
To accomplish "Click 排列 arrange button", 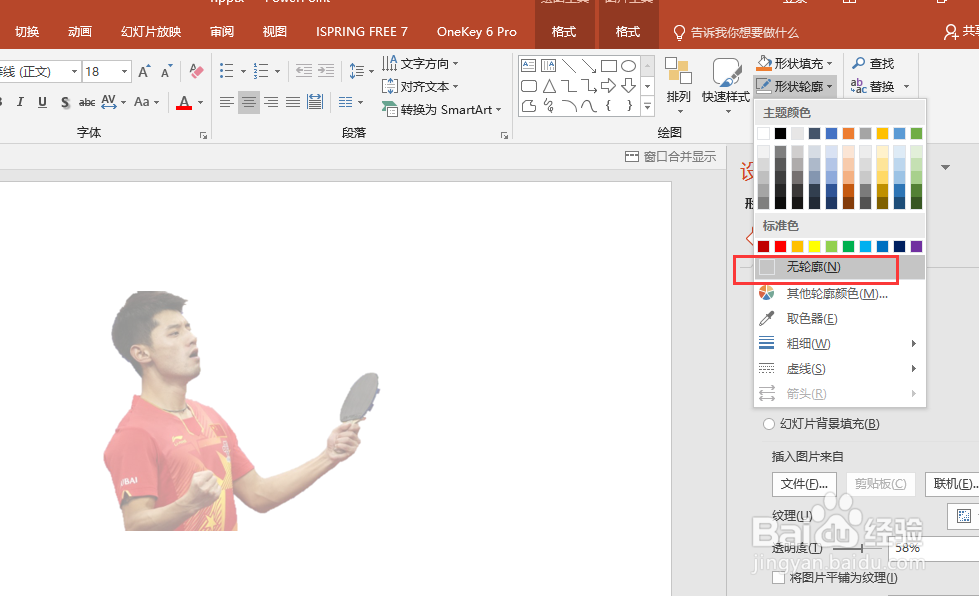I will point(678,85).
